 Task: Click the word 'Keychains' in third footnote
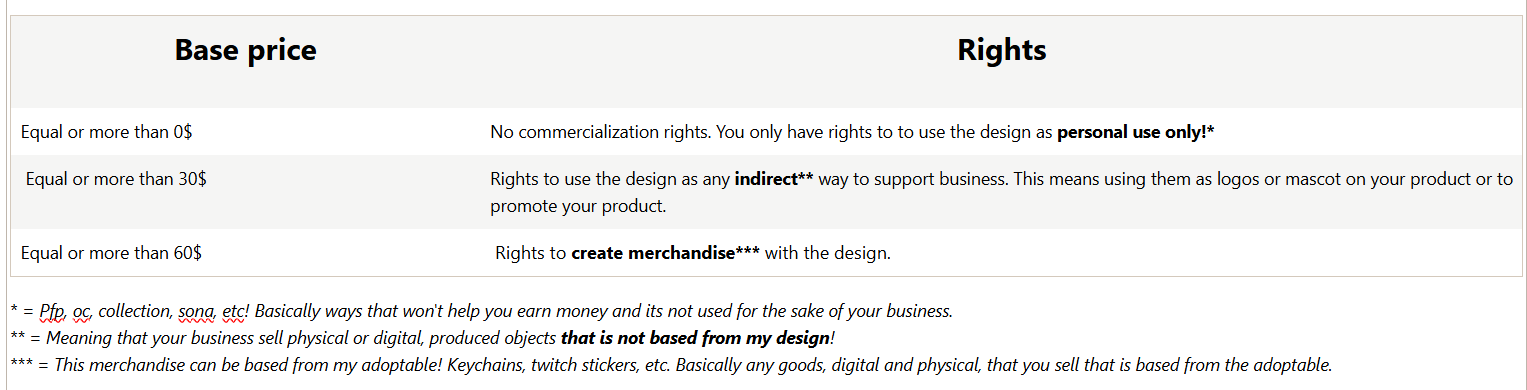click(x=482, y=365)
